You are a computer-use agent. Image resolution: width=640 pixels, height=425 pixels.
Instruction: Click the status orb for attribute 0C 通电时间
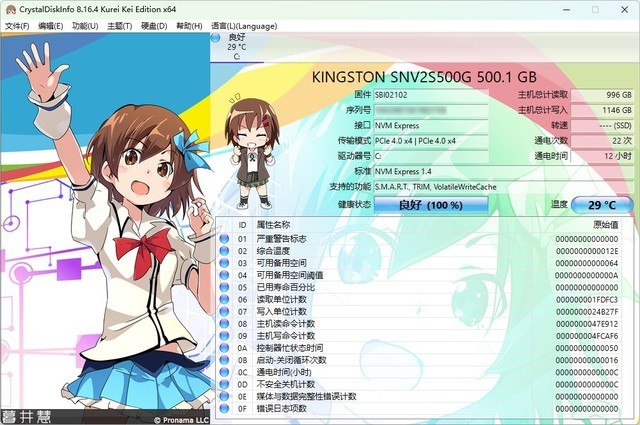[224, 372]
